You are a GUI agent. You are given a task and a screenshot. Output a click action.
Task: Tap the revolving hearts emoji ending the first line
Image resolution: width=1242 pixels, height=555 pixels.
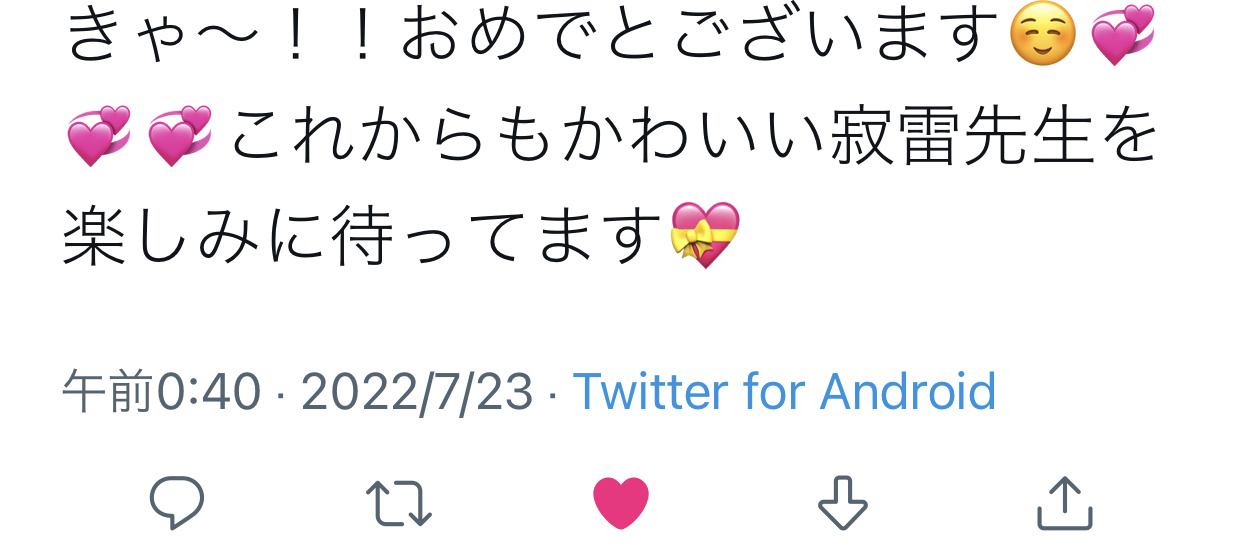(1122, 38)
